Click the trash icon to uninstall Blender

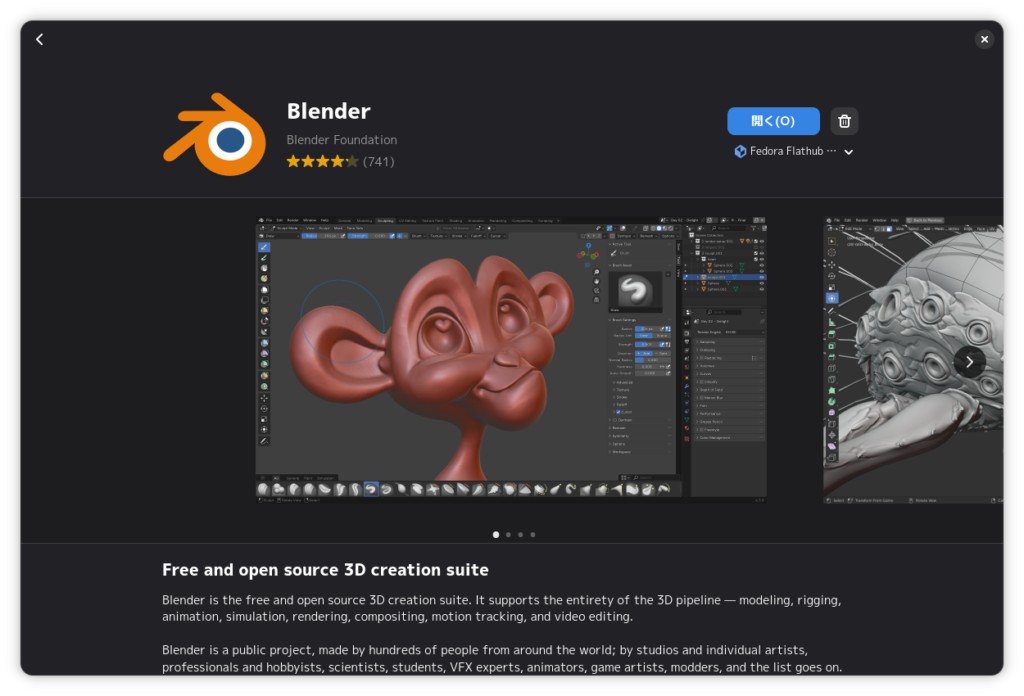pyautogui.click(x=844, y=121)
